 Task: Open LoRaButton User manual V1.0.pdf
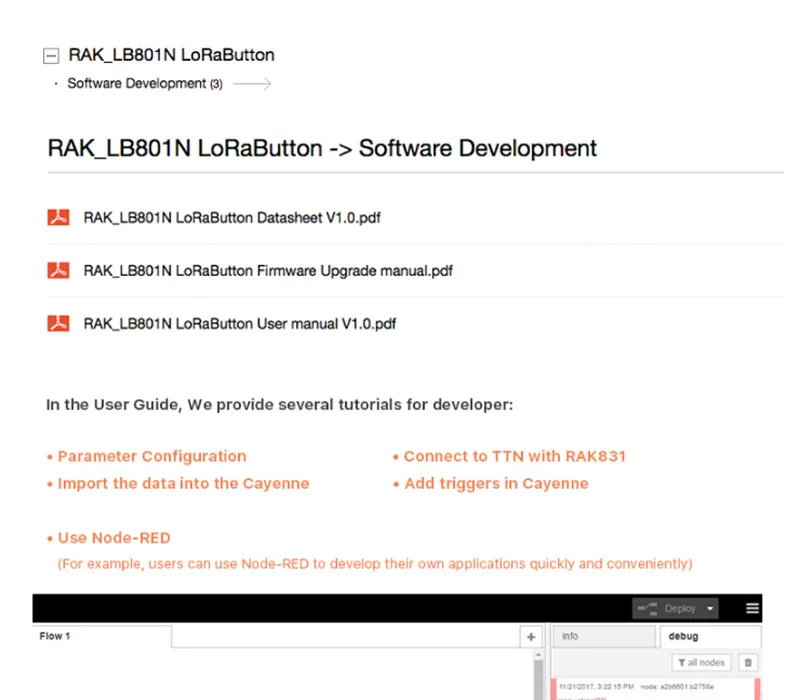coord(240,323)
